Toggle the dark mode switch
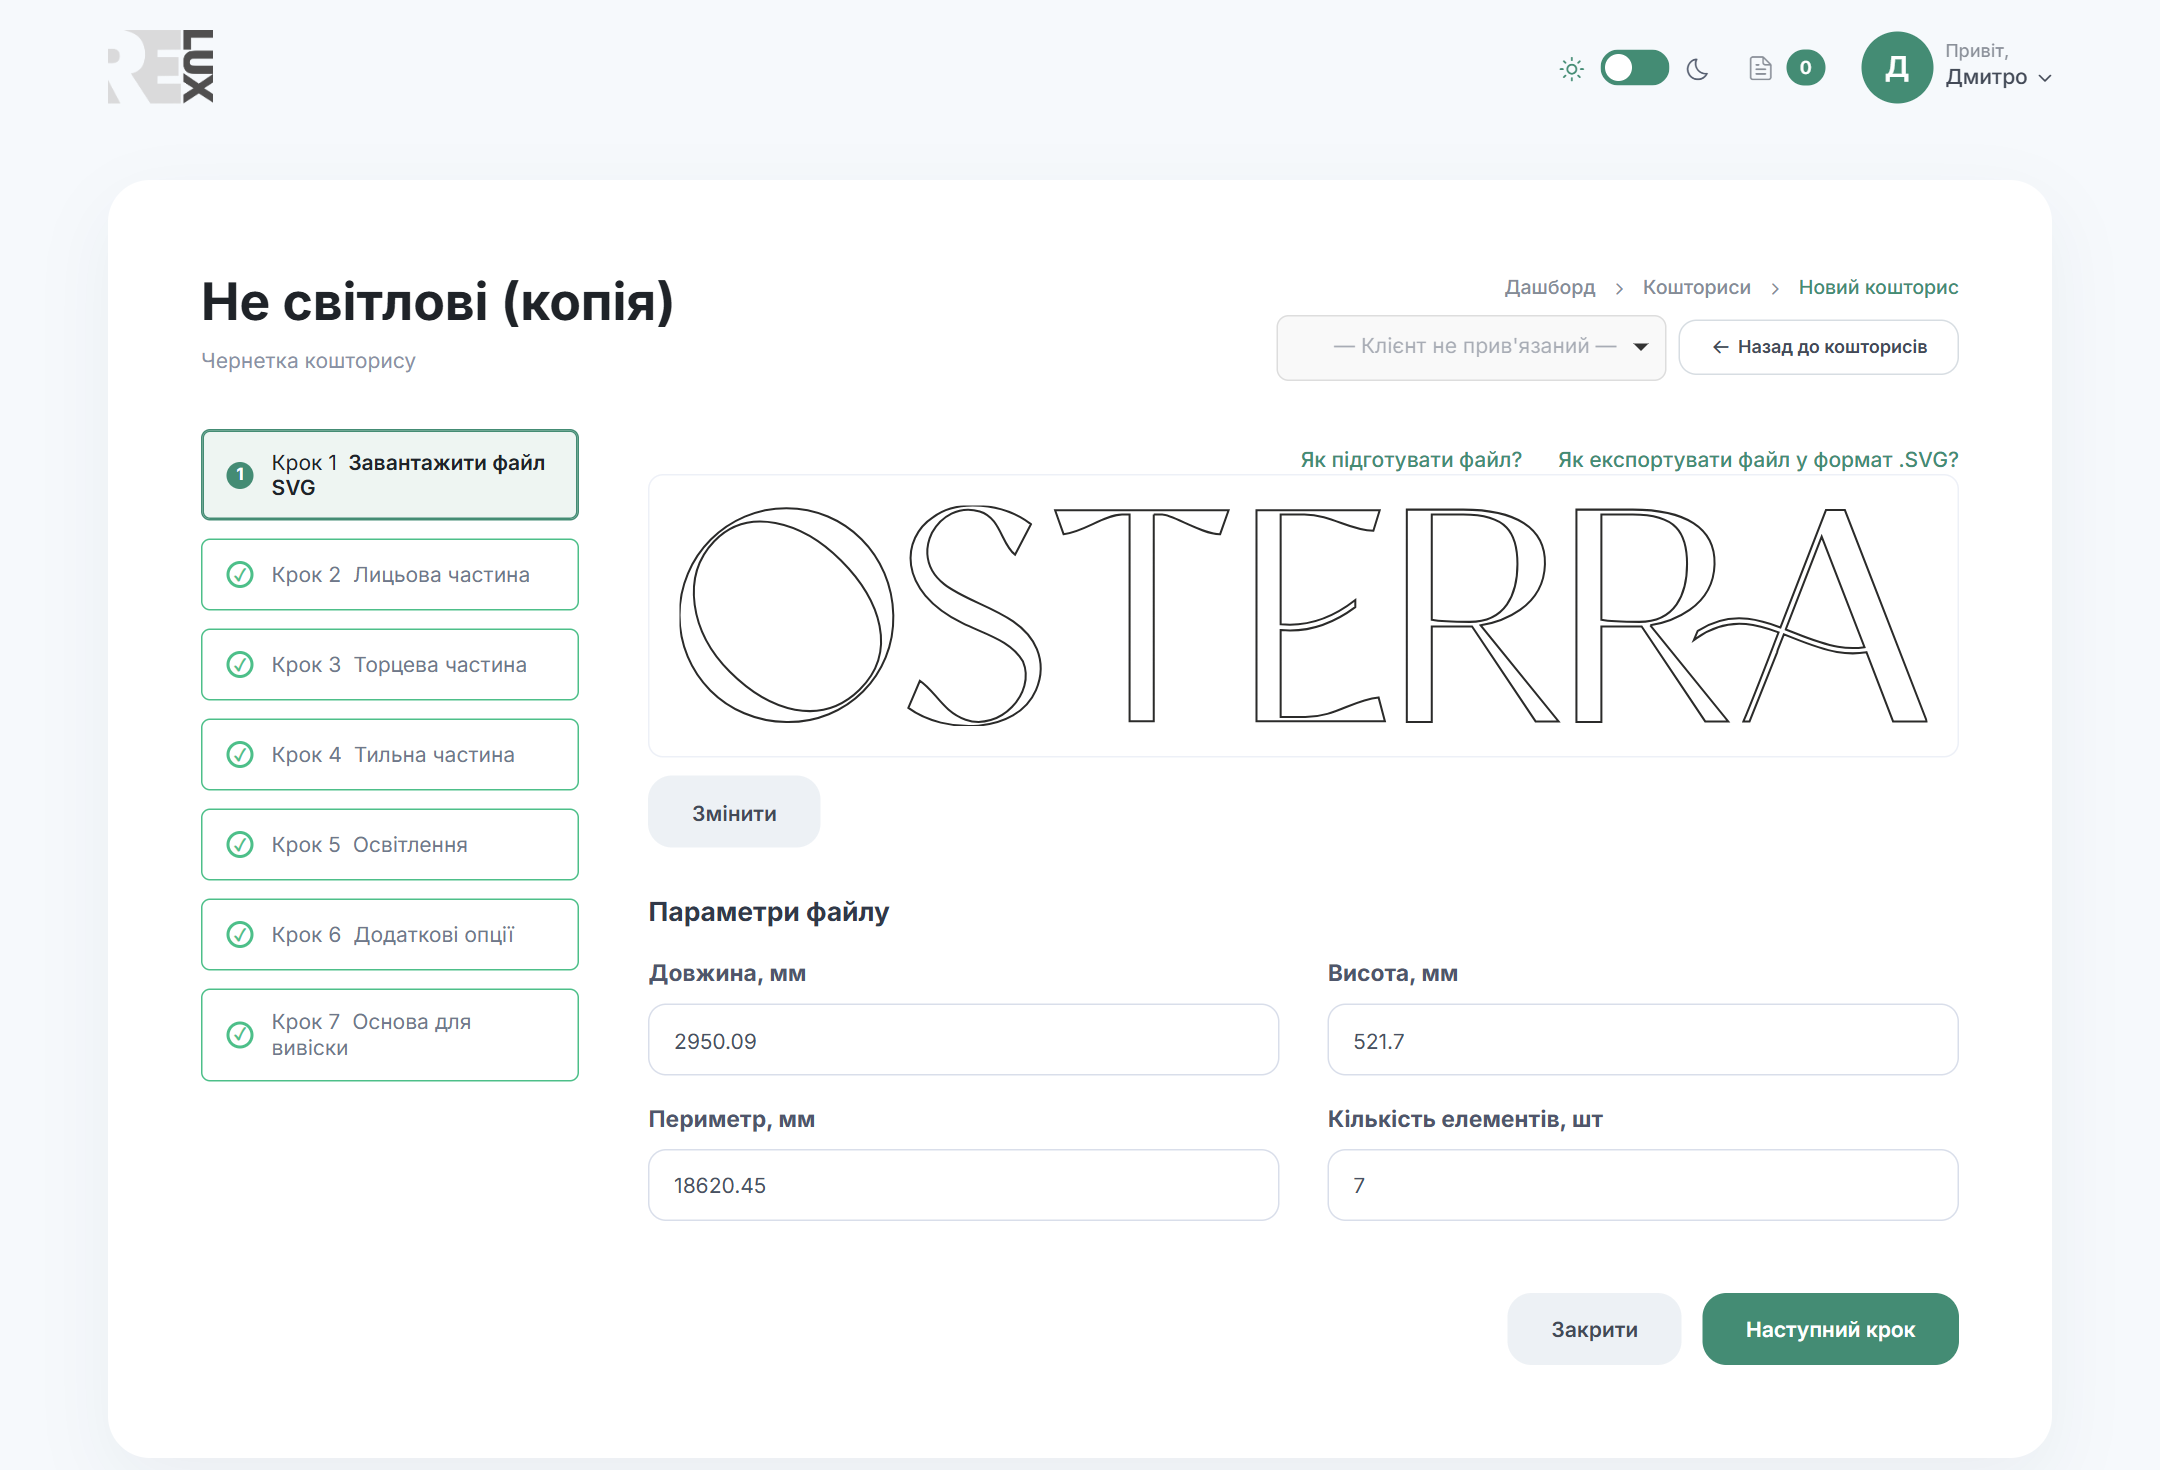2160x1470 pixels. (1634, 68)
